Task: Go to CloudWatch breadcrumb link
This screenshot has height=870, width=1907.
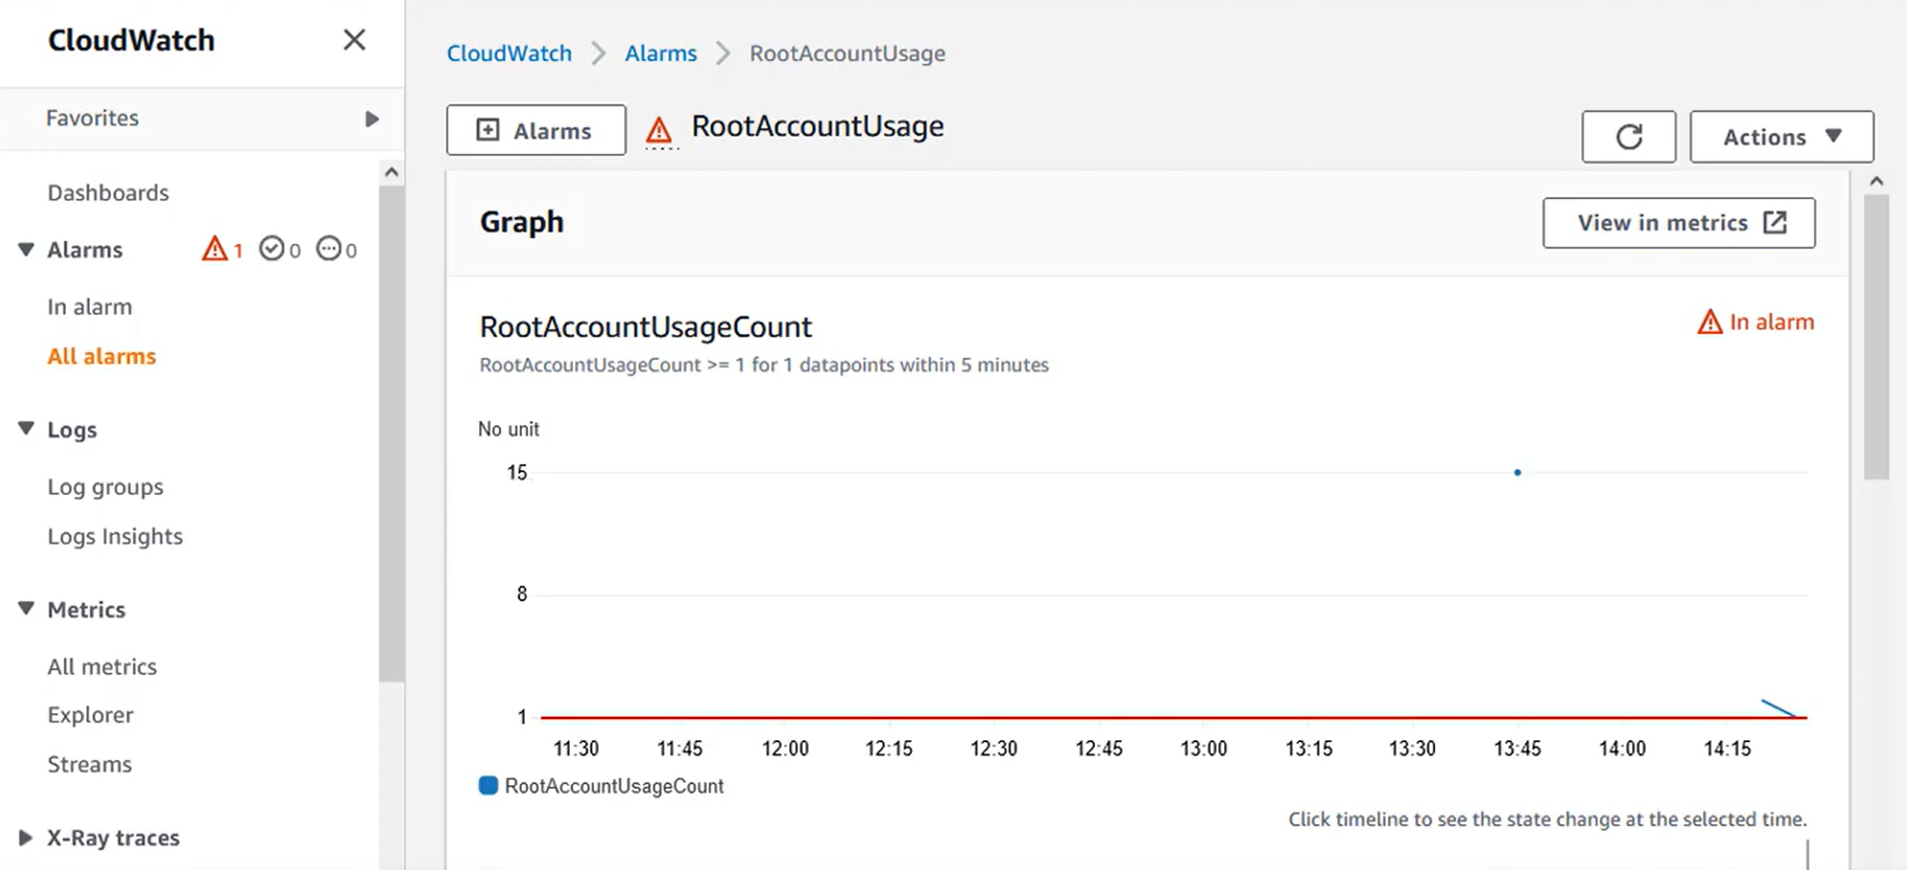Action: (509, 53)
